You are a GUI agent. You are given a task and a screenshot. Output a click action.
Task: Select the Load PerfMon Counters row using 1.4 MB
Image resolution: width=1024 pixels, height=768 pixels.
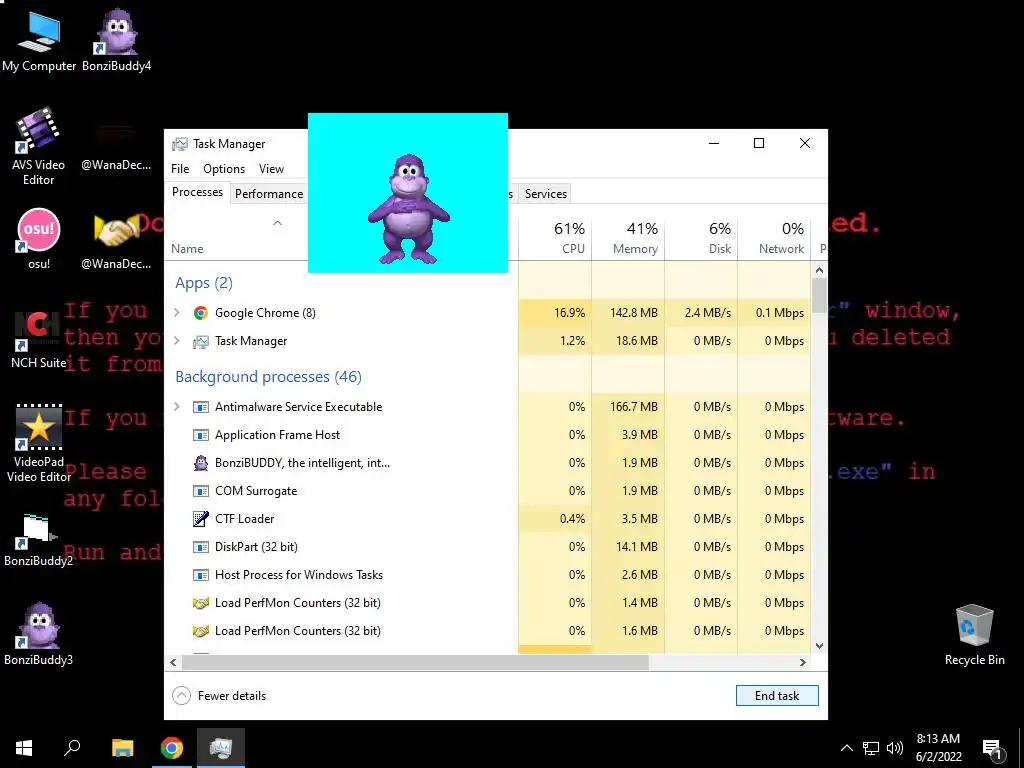(x=488, y=603)
